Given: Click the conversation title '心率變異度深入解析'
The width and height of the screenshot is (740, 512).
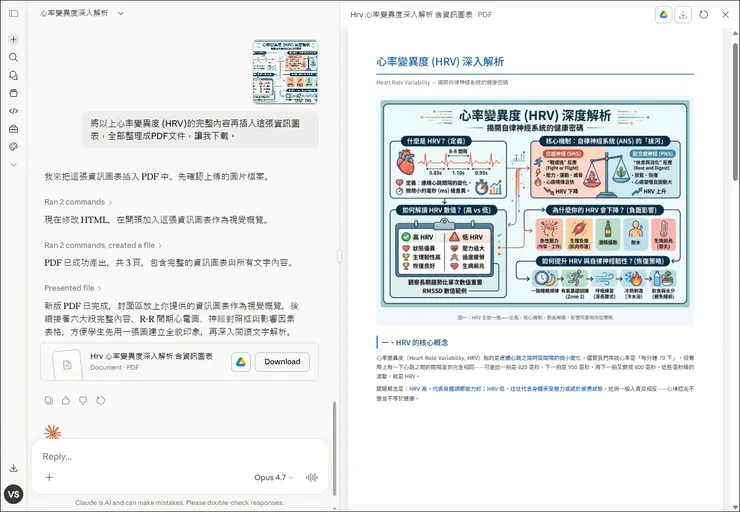Looking at the screenshot, I should pos(74,13).
